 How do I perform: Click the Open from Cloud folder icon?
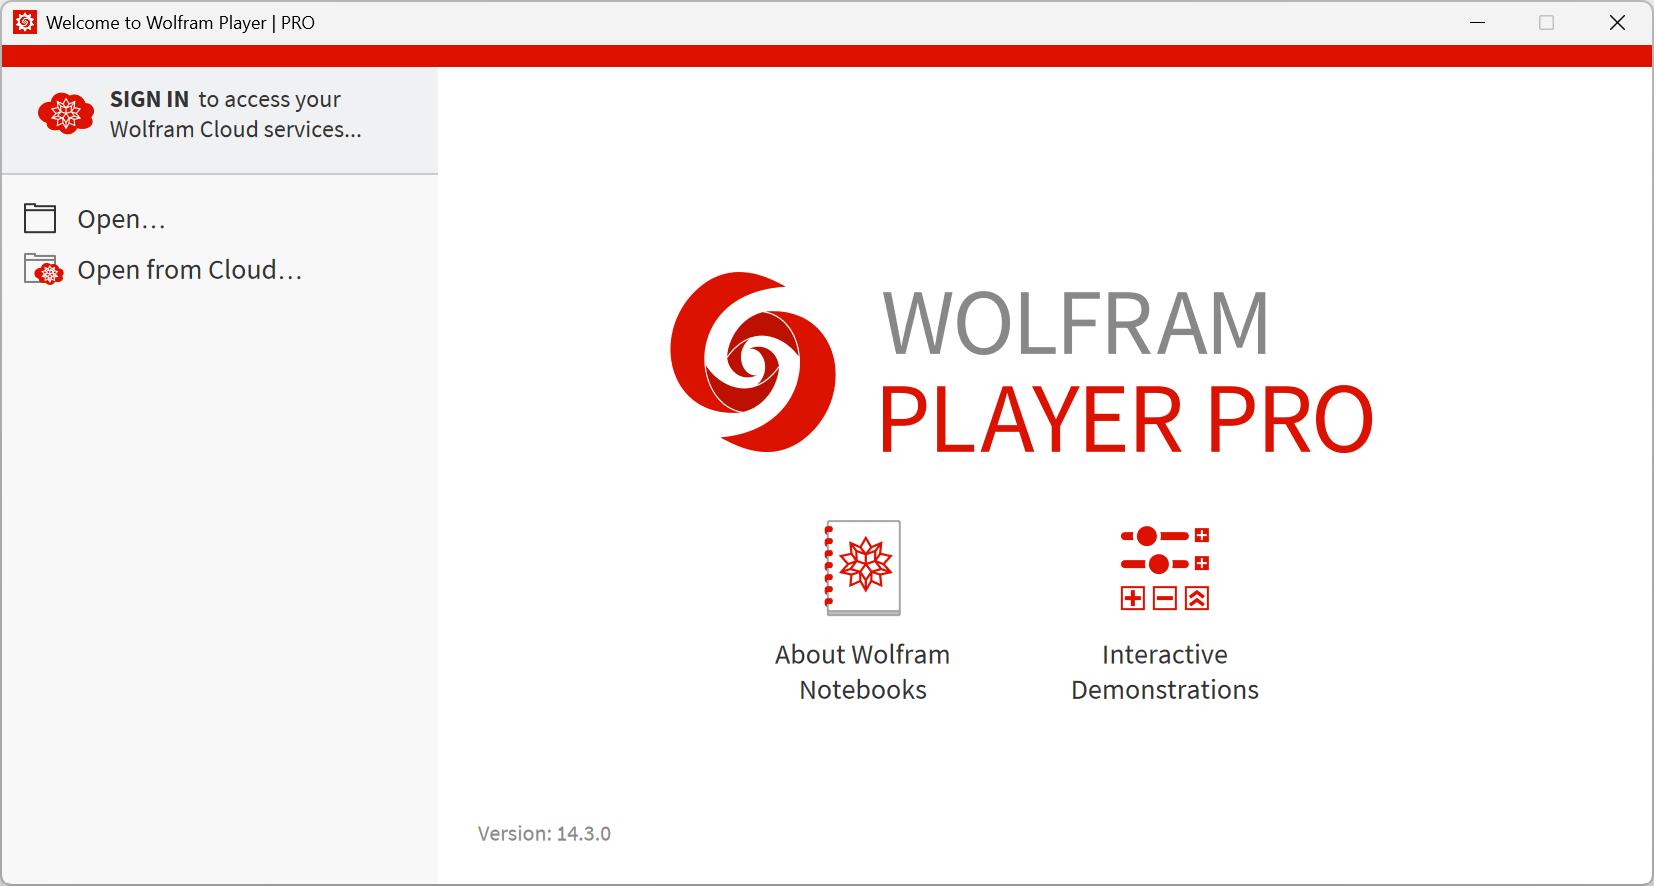44,269
